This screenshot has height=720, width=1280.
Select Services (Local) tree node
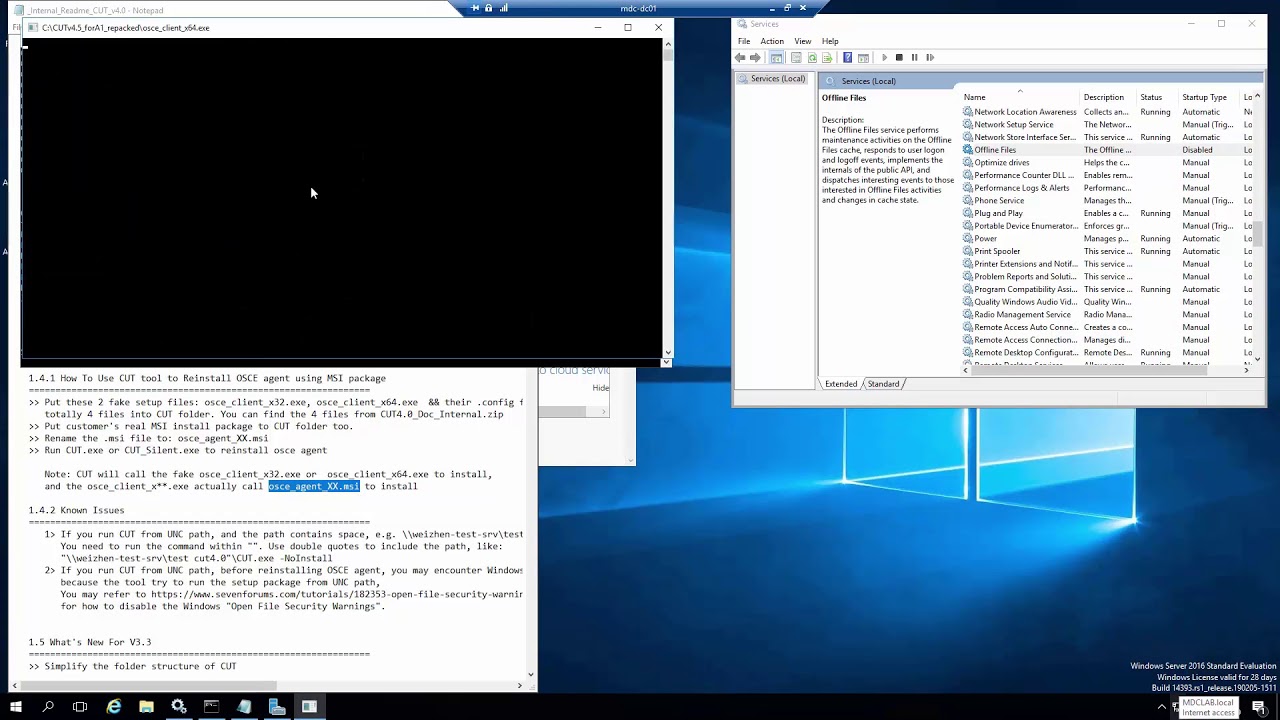coord(772,79)
